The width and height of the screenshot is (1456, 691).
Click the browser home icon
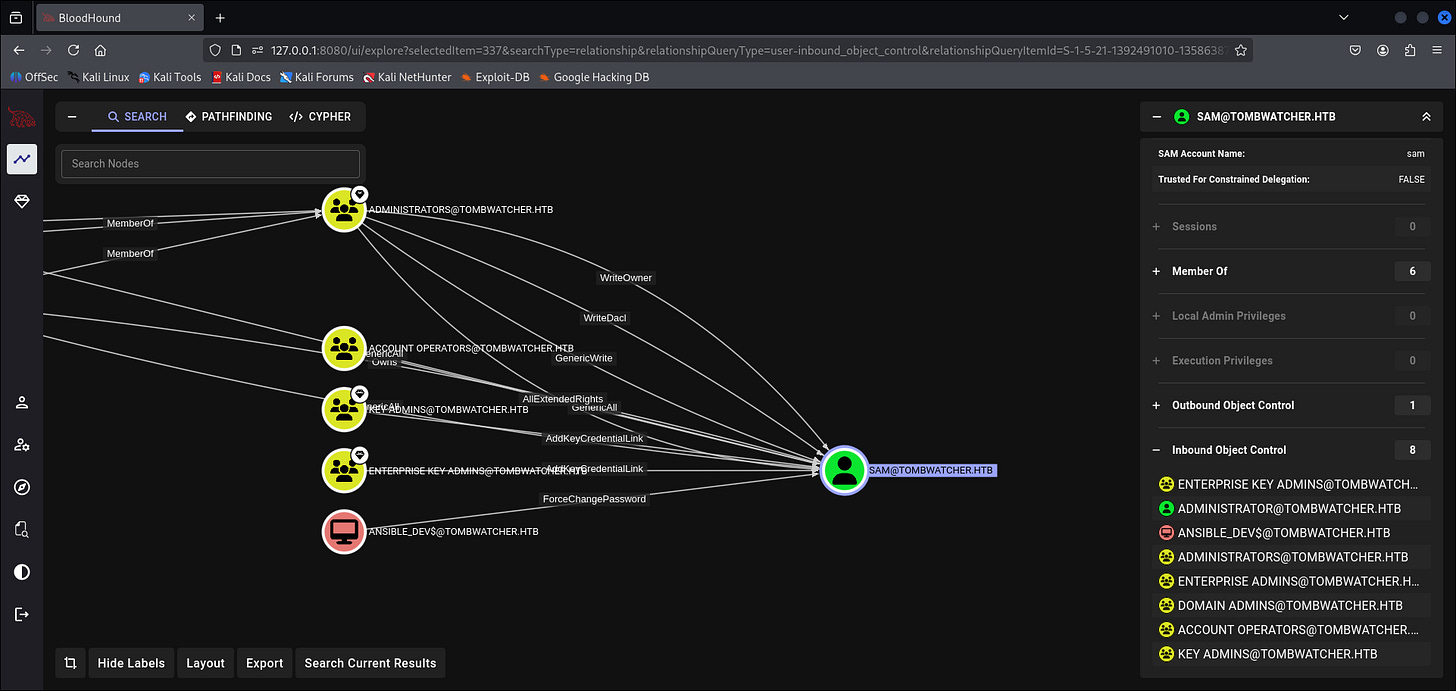coord(100,50)
